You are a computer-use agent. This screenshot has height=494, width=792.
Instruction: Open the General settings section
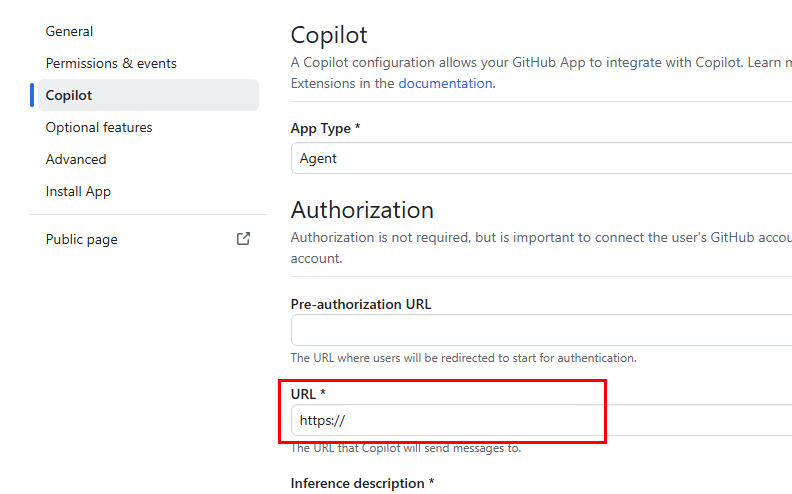(x=70, y=31)
